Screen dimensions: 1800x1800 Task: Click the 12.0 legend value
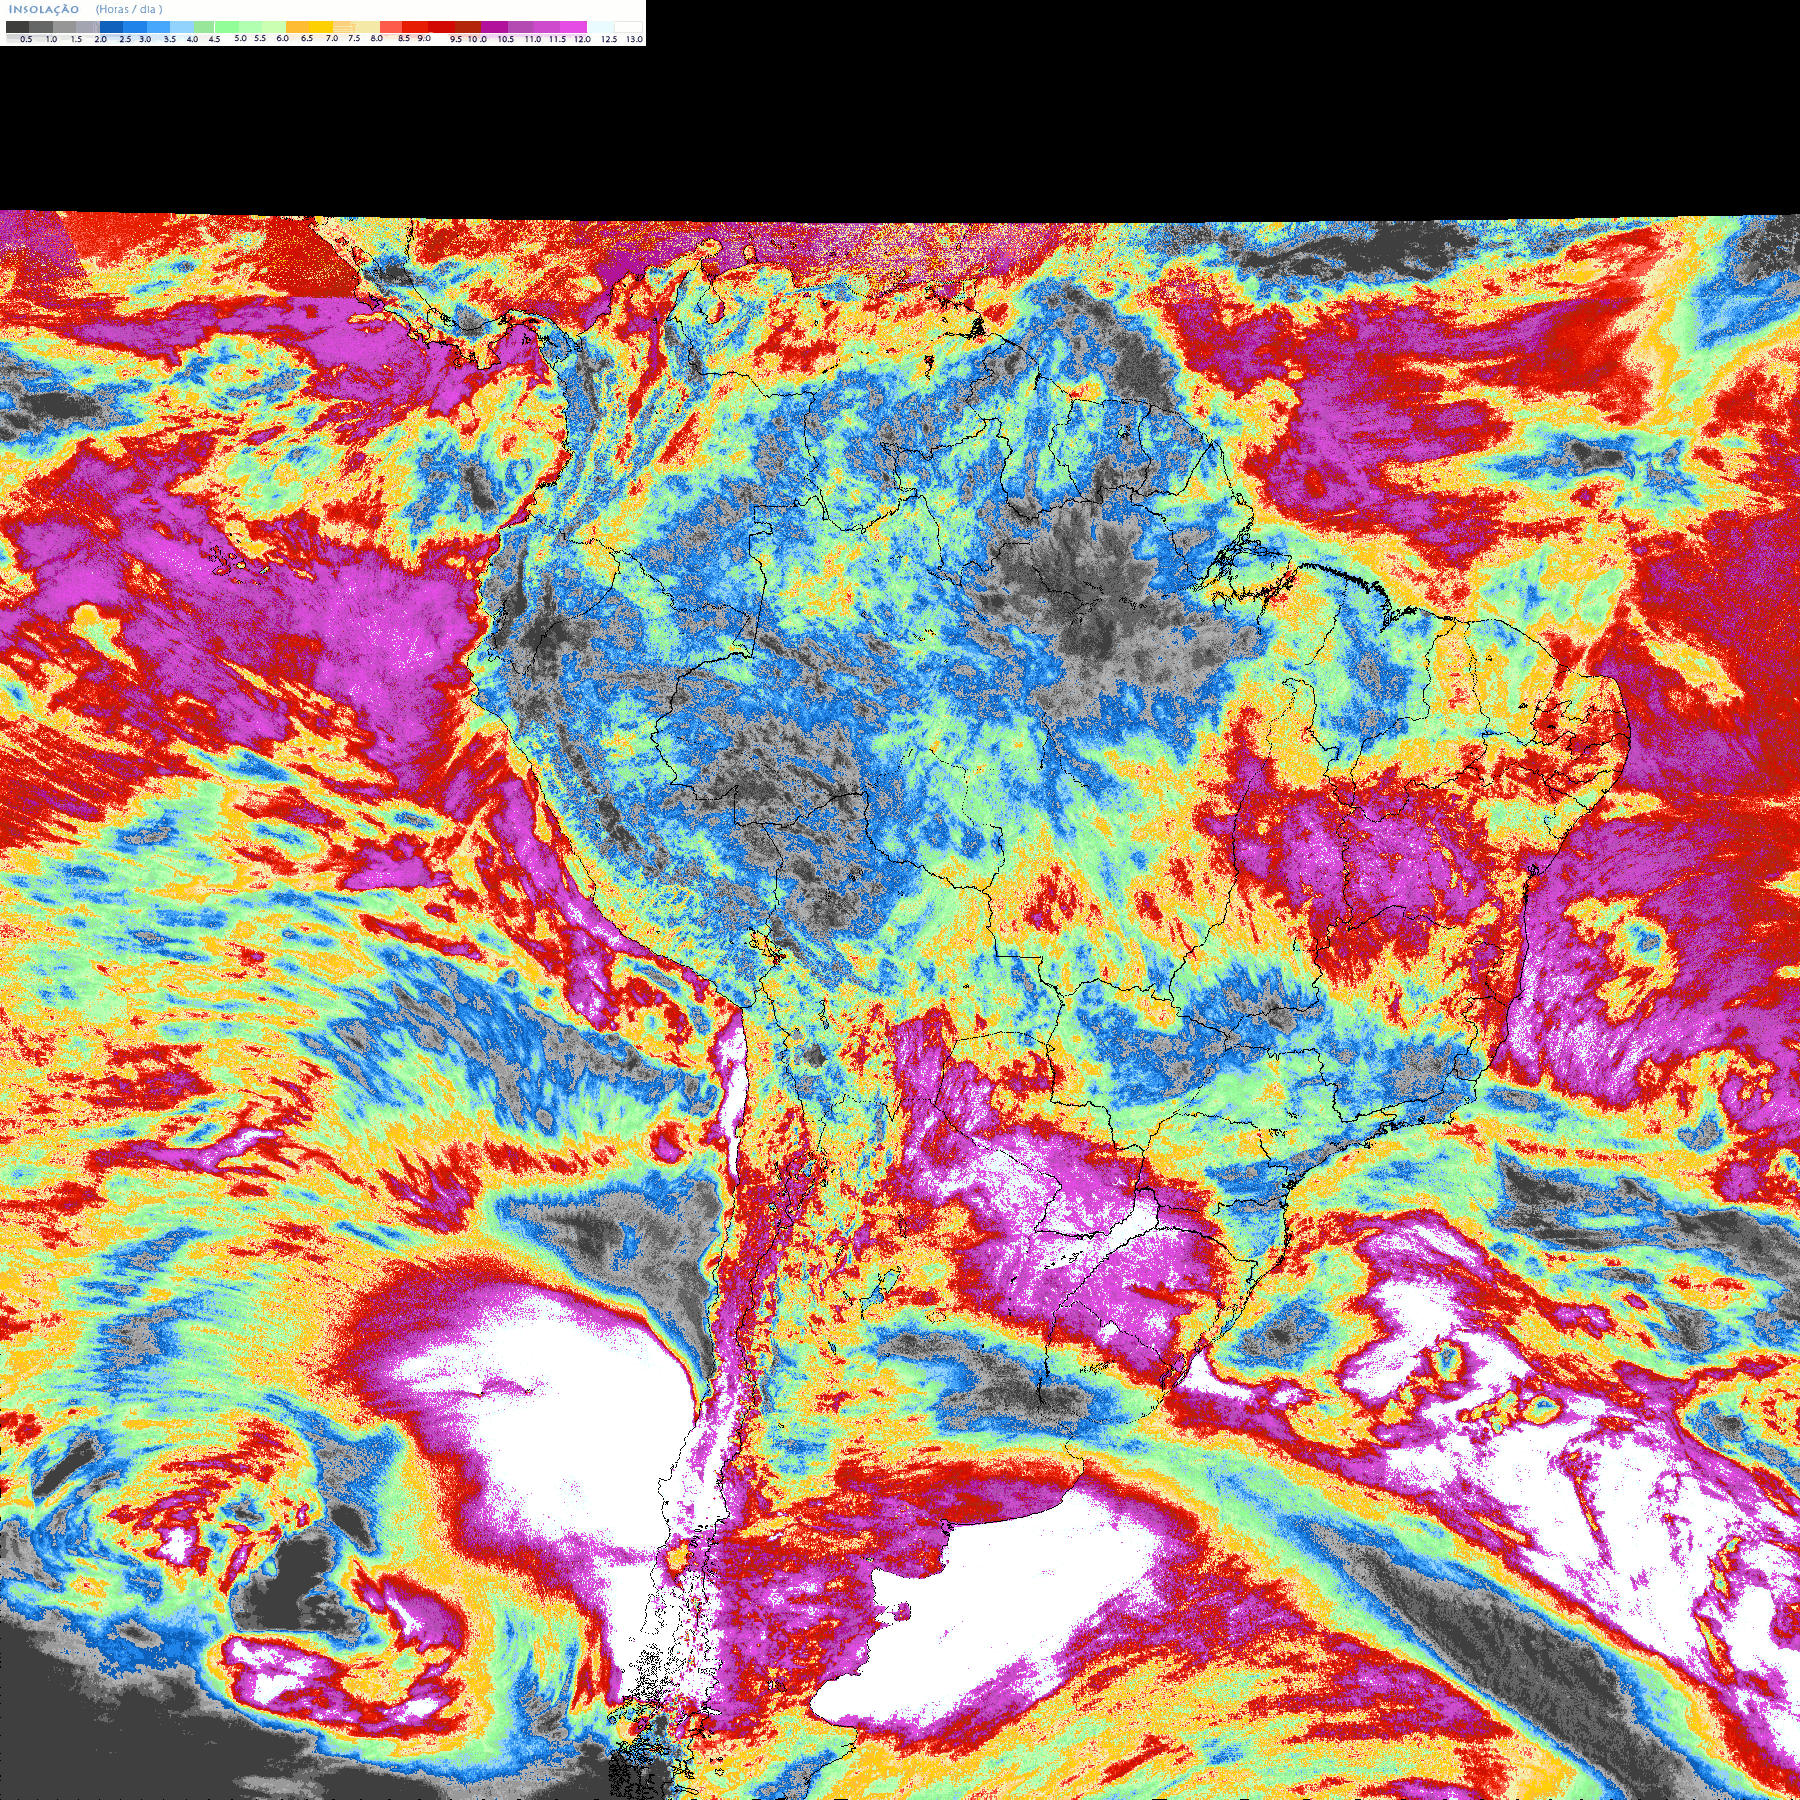point(582,39)
